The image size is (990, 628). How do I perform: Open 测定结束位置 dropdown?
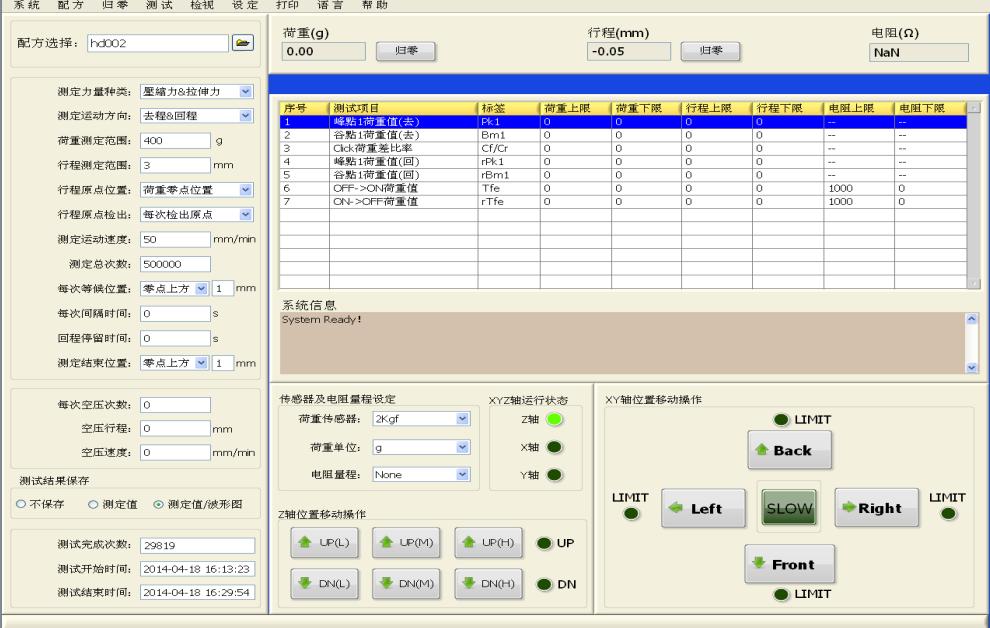[x=201, y=363]
